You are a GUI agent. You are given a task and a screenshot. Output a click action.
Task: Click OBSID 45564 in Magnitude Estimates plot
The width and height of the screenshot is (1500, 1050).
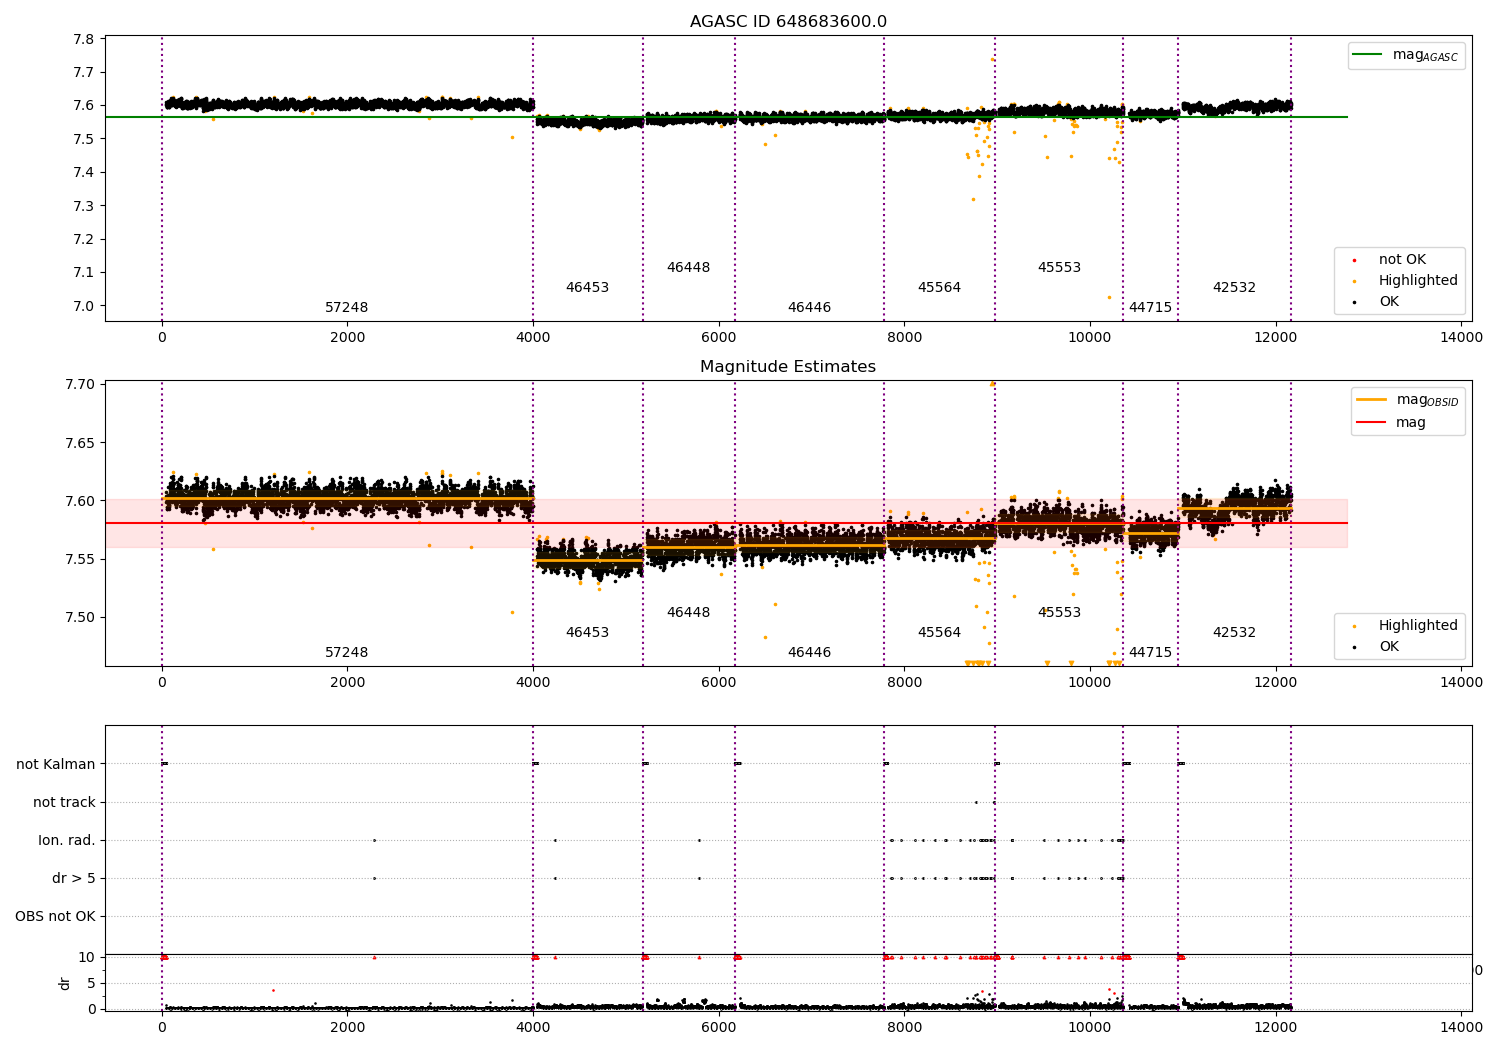[939, 633]
